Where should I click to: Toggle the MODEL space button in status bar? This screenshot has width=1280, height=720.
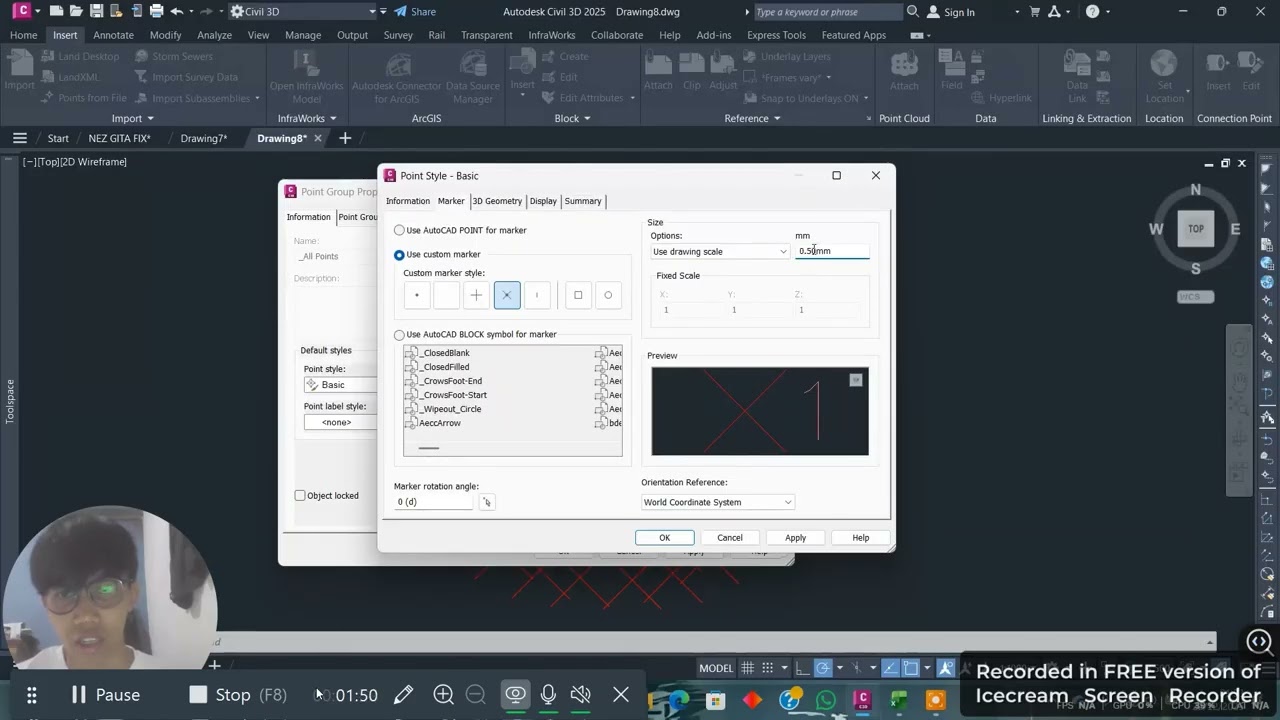[716, 668]
